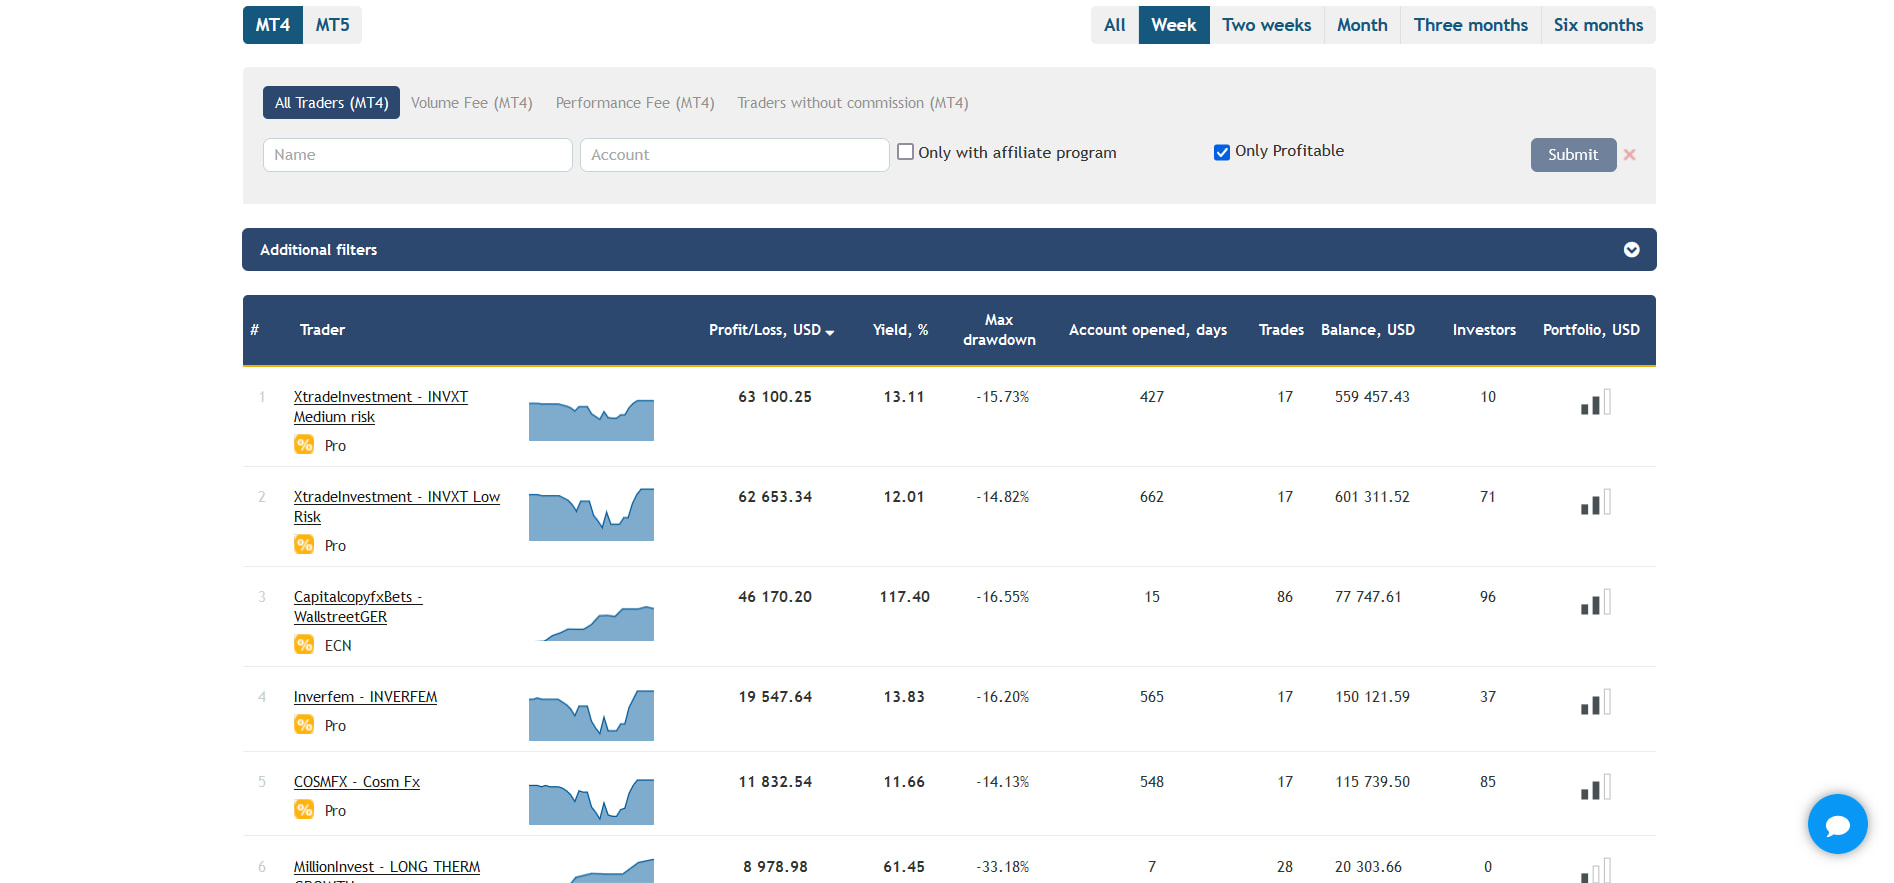Open MillionInvest - LONG THERM trader link
Screen dimensions: 1894x883
[387, 867]
